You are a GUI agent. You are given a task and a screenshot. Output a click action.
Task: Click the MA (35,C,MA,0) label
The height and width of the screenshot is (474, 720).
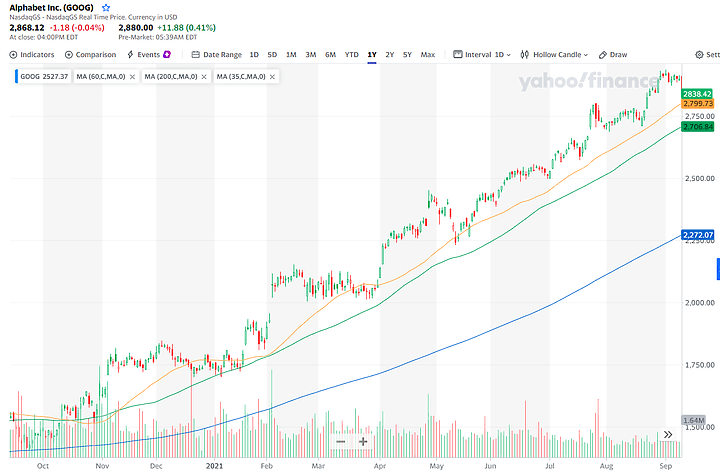tap(241, 77)
